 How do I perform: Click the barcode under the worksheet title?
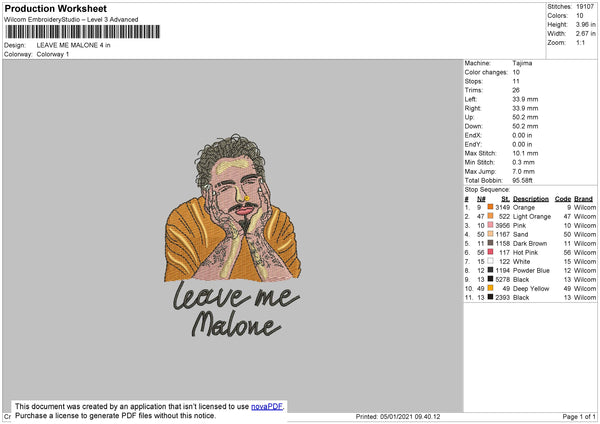[x=83, y=32]
